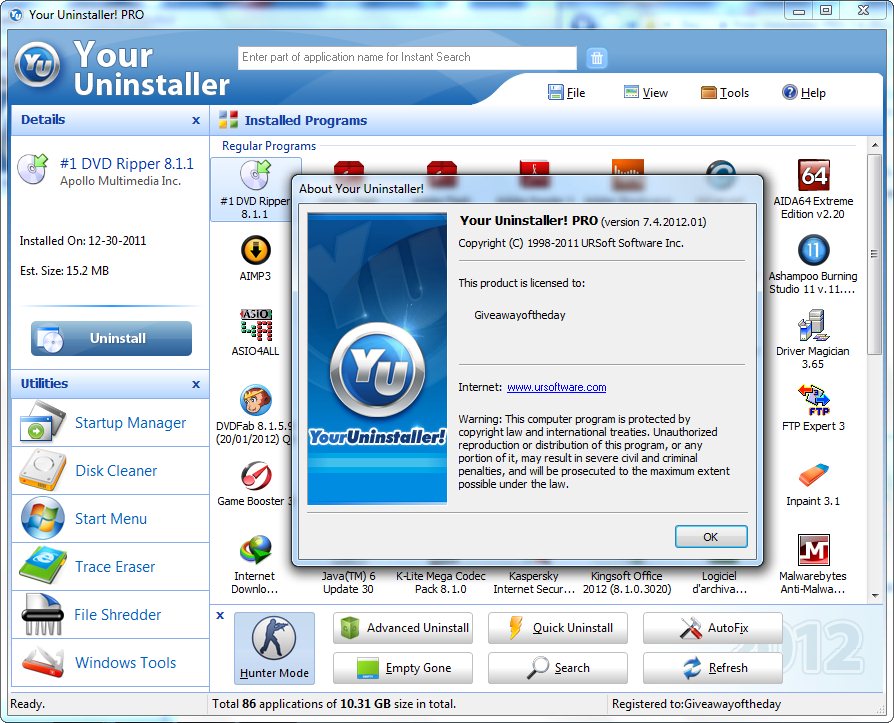Viewport: 894px width, 723px height.
Task: Close the bottom toolbar panel
Action: (220, 615)
